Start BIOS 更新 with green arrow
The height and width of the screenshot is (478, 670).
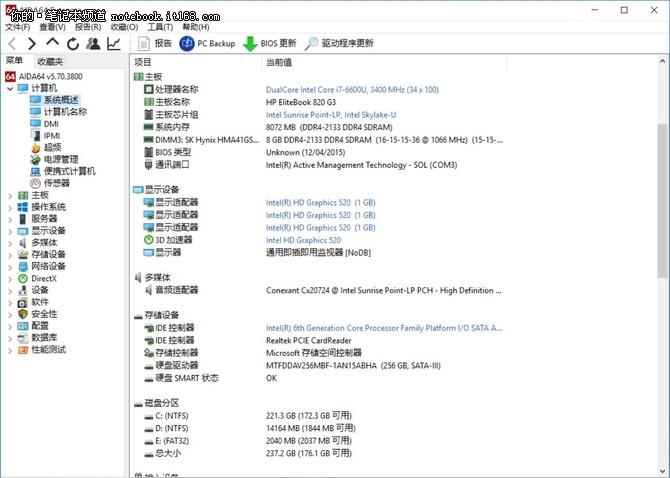point(270,44)
